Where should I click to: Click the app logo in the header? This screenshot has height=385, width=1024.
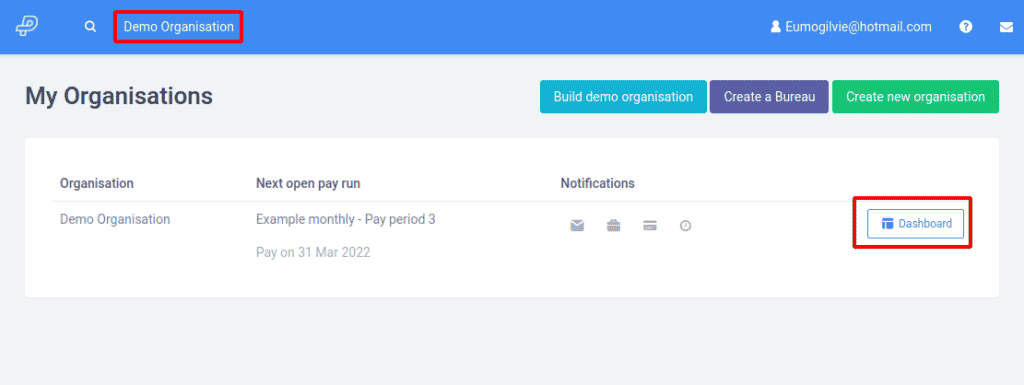coord(27,27)
